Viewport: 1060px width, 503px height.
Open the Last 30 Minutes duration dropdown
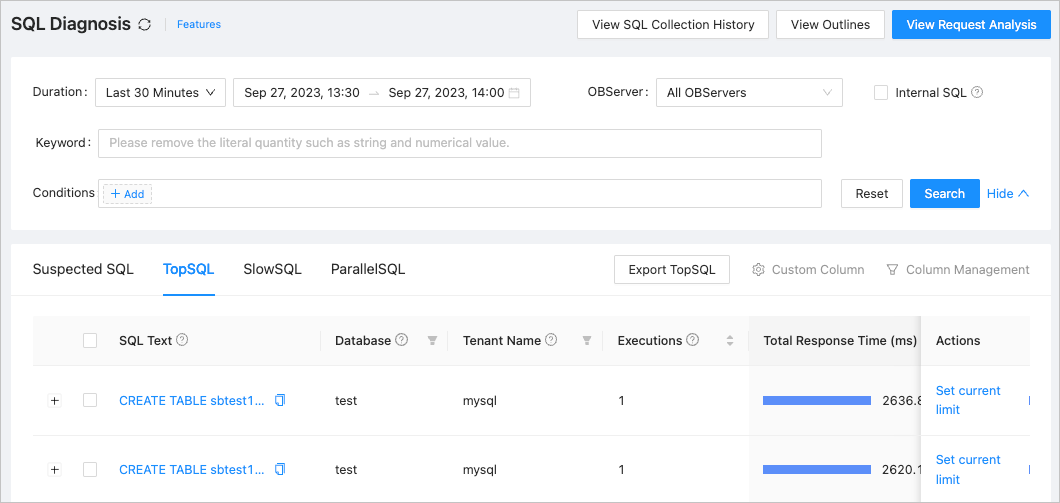click(160, 93)
